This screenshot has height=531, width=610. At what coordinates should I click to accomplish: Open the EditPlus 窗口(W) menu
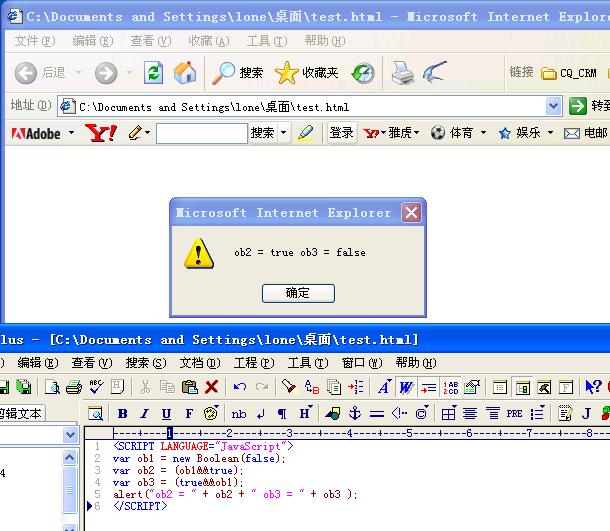362,363
